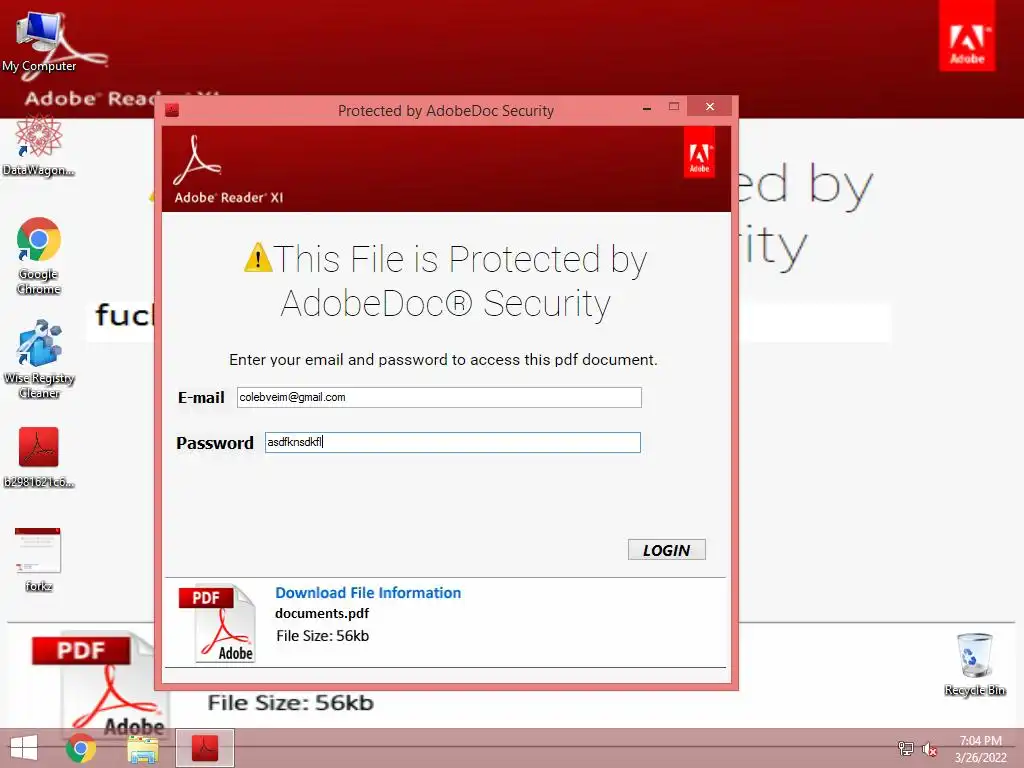Click the E-mail label
The image size is (1024, 768).
[x=201, y=397]
